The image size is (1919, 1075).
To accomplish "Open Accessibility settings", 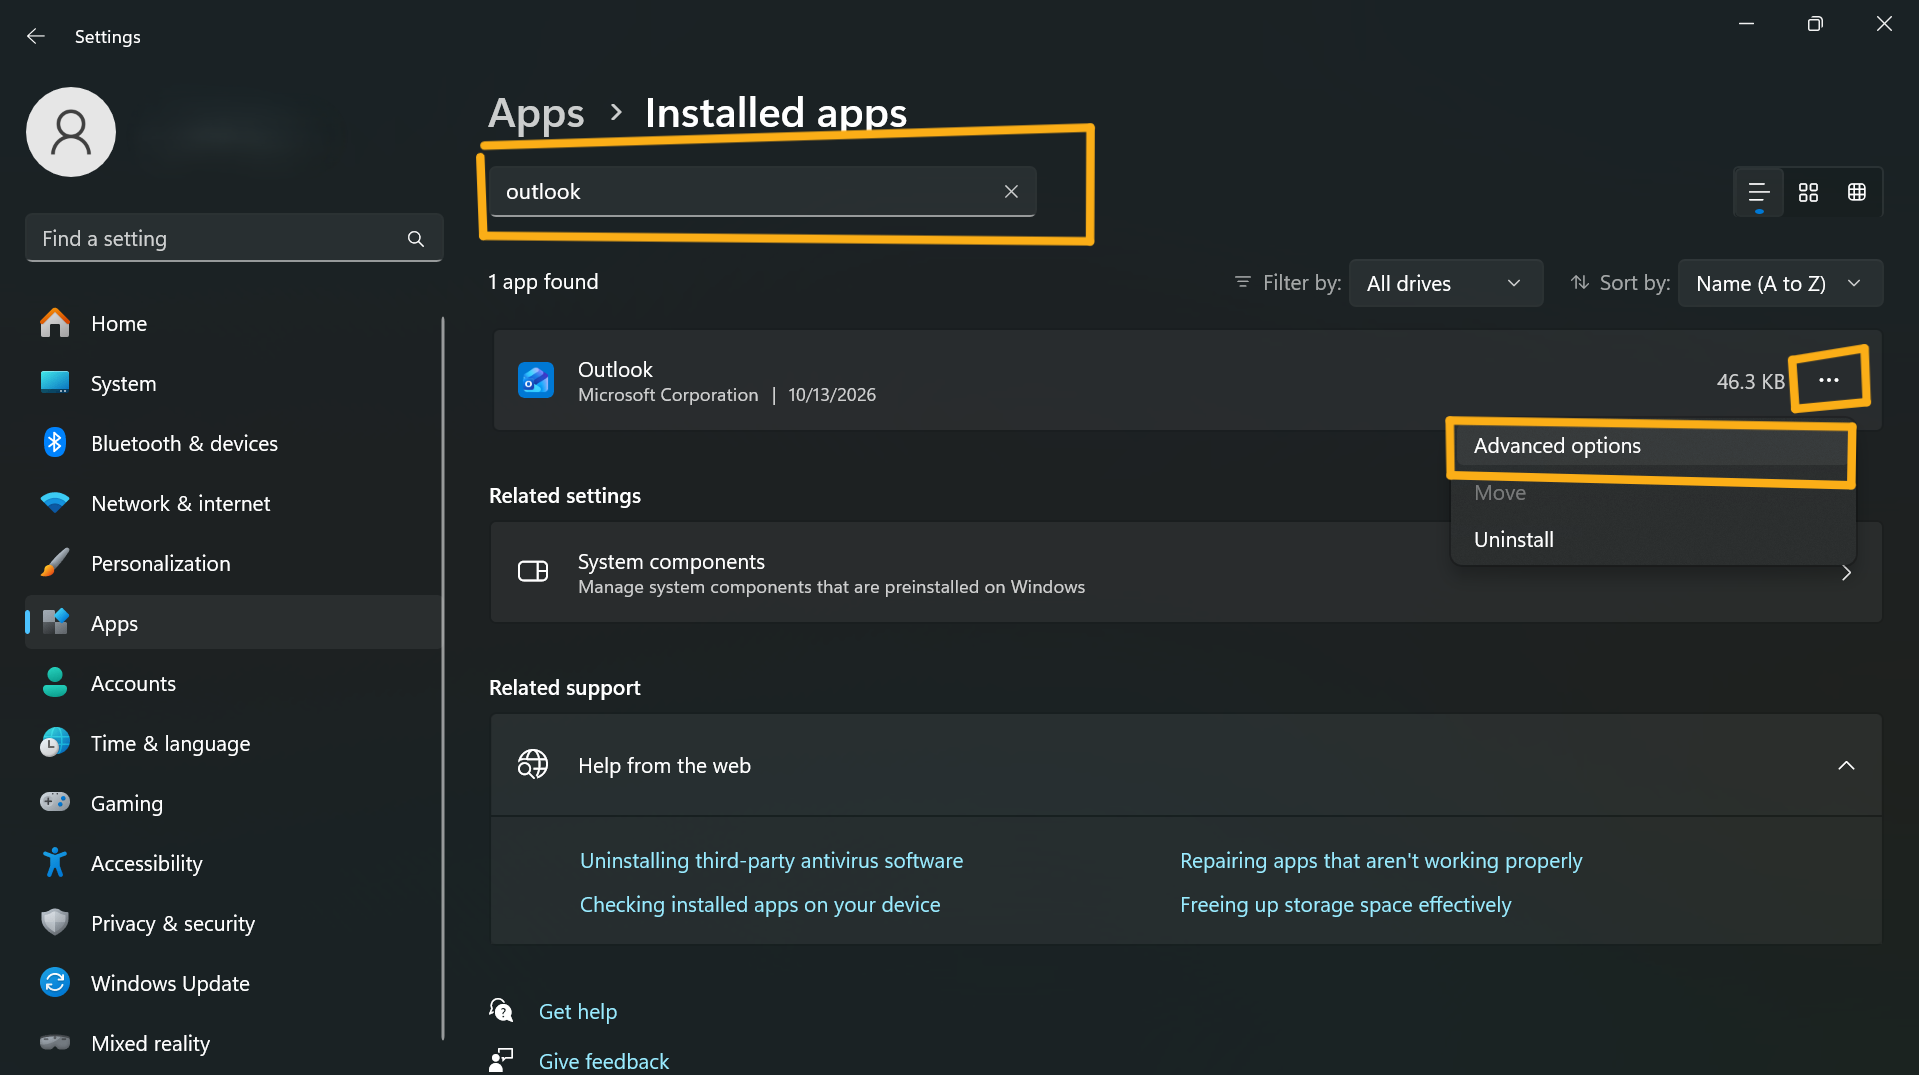I will [x=233, y=863].
